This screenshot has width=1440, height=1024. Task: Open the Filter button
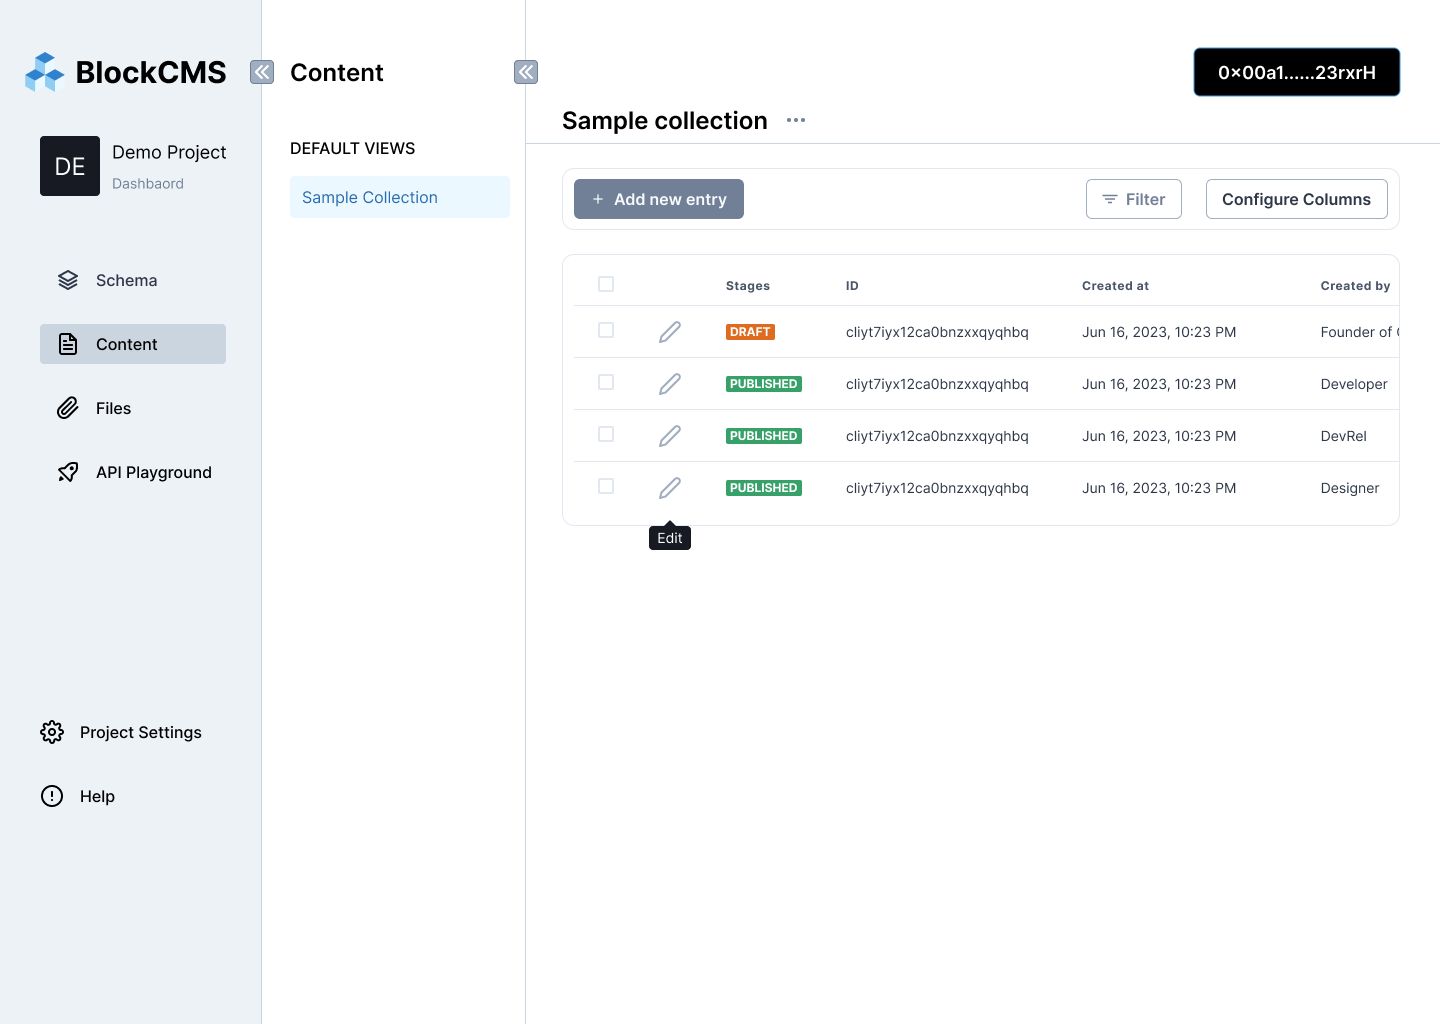[1134, 199]
